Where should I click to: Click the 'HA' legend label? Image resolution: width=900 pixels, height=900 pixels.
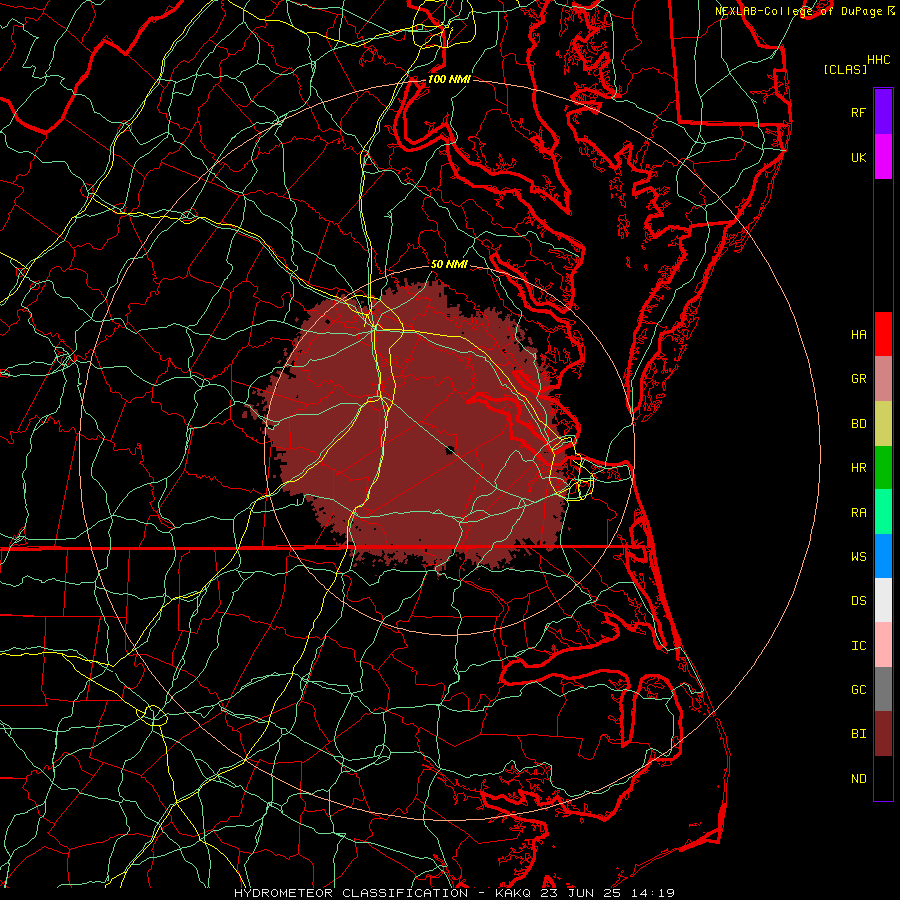pos(858,334)
